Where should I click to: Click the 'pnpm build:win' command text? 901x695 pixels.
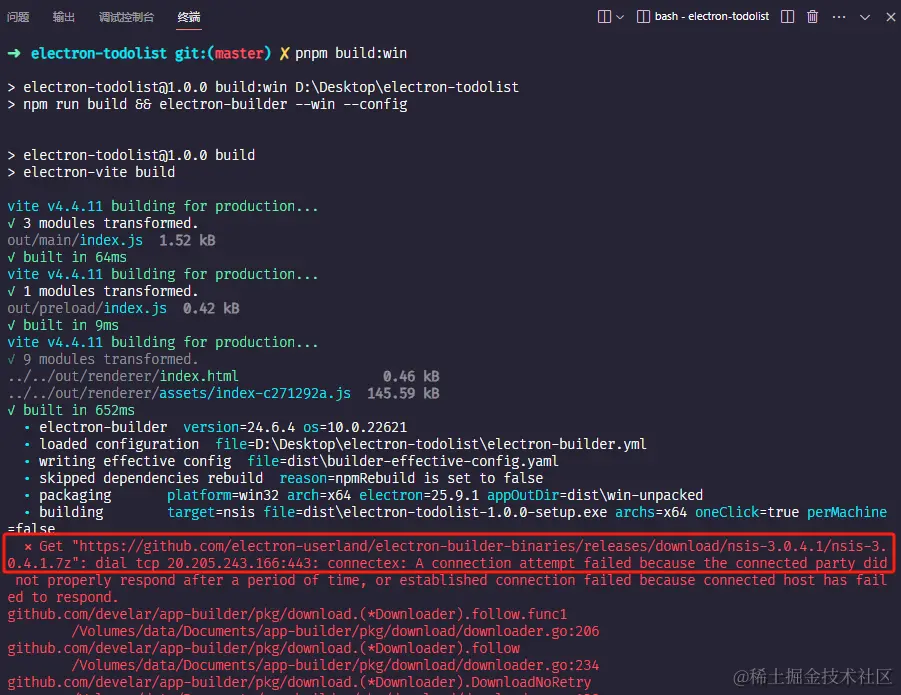coord(351,53)
